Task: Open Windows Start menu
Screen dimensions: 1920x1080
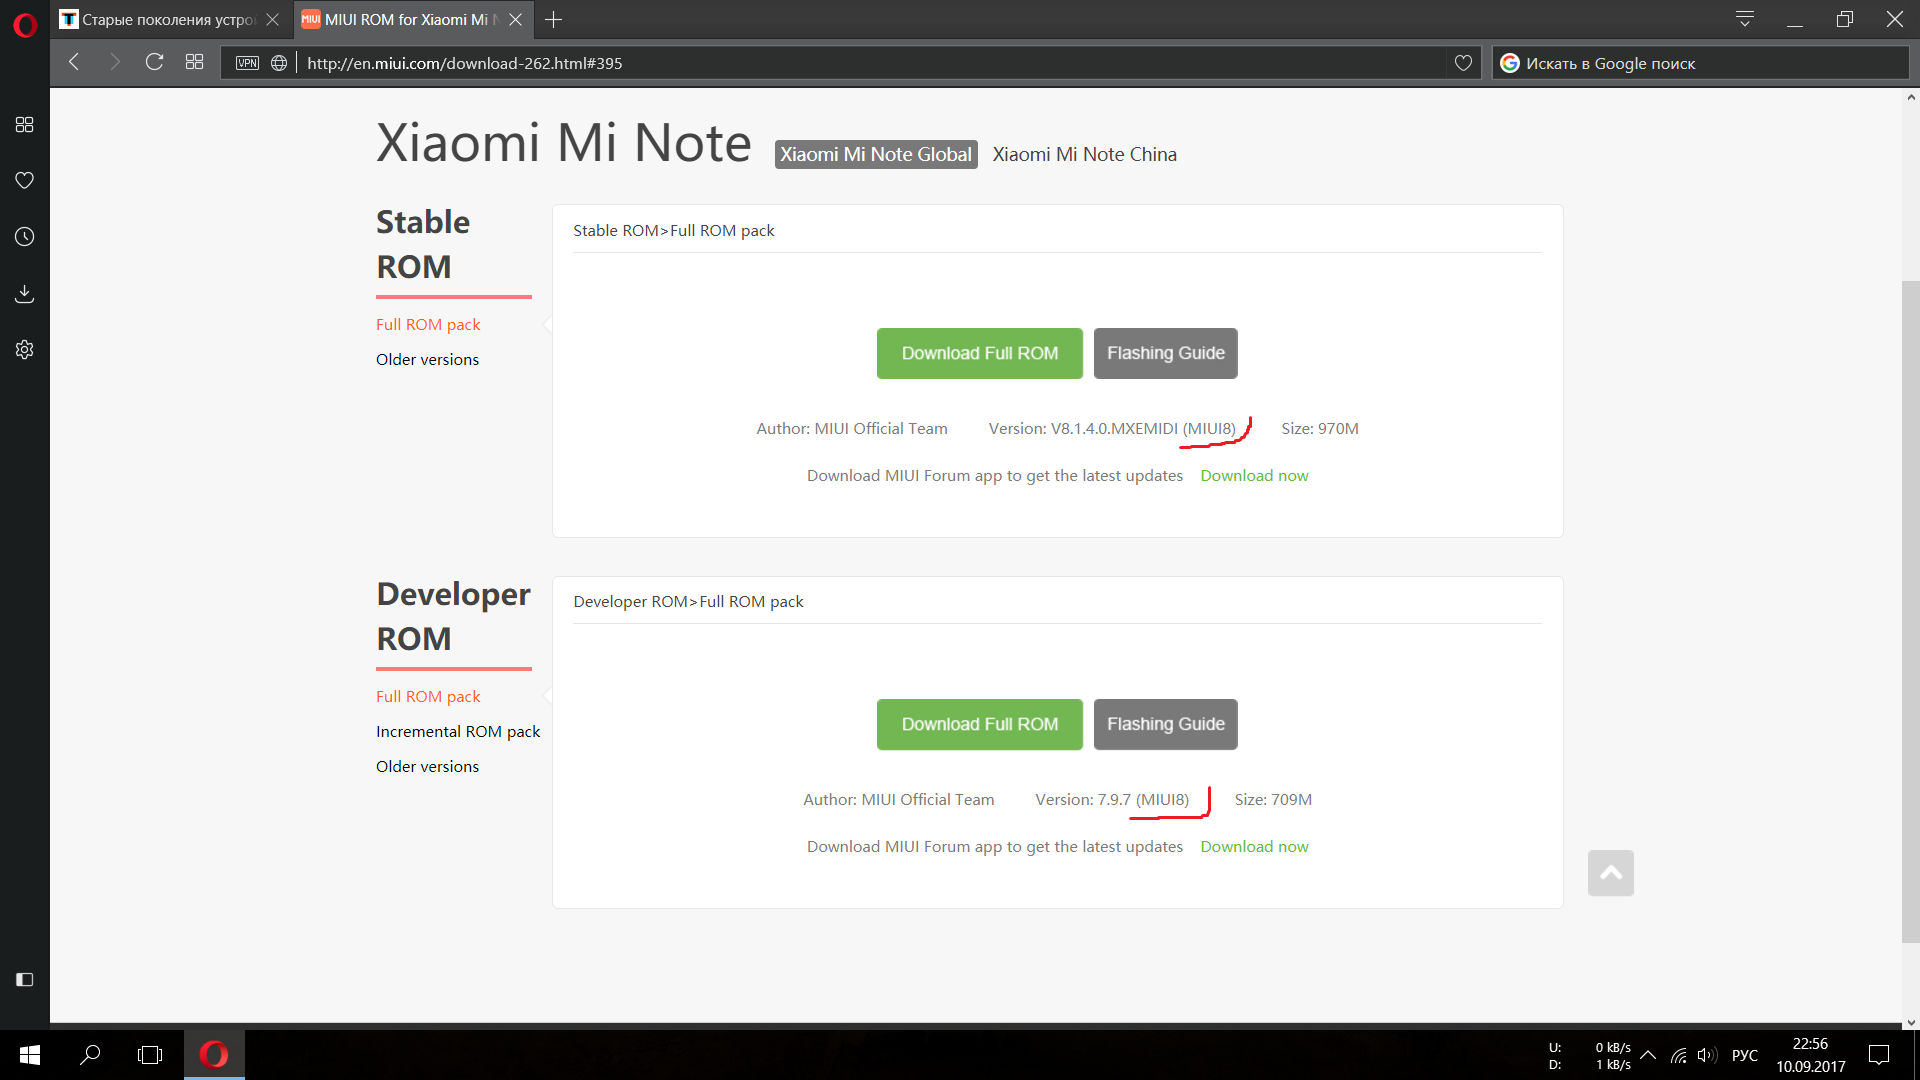Action: pos(30,1055)
